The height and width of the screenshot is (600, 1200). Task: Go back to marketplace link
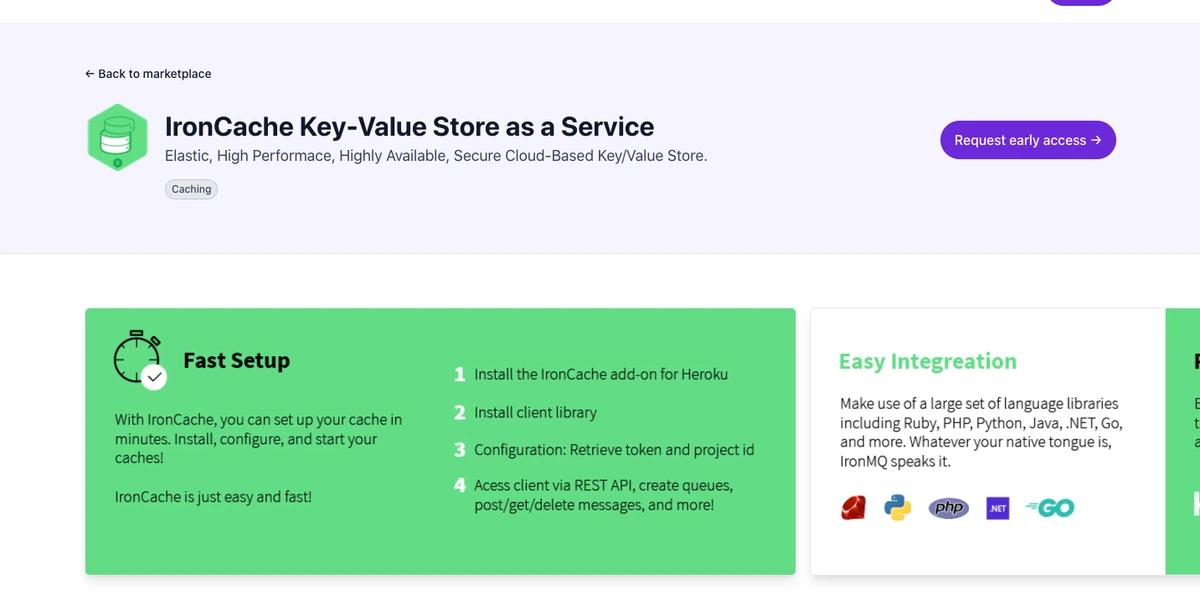click(148, 74)
